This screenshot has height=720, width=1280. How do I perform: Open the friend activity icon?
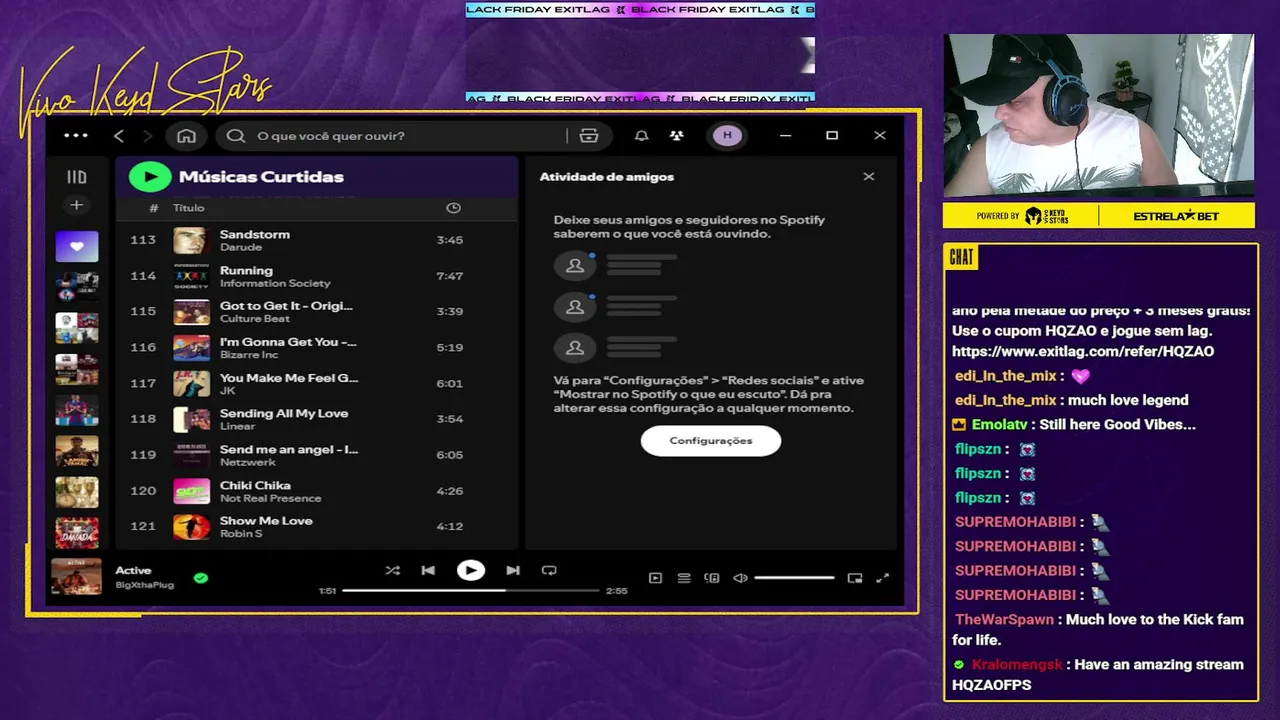pos(677,136)
